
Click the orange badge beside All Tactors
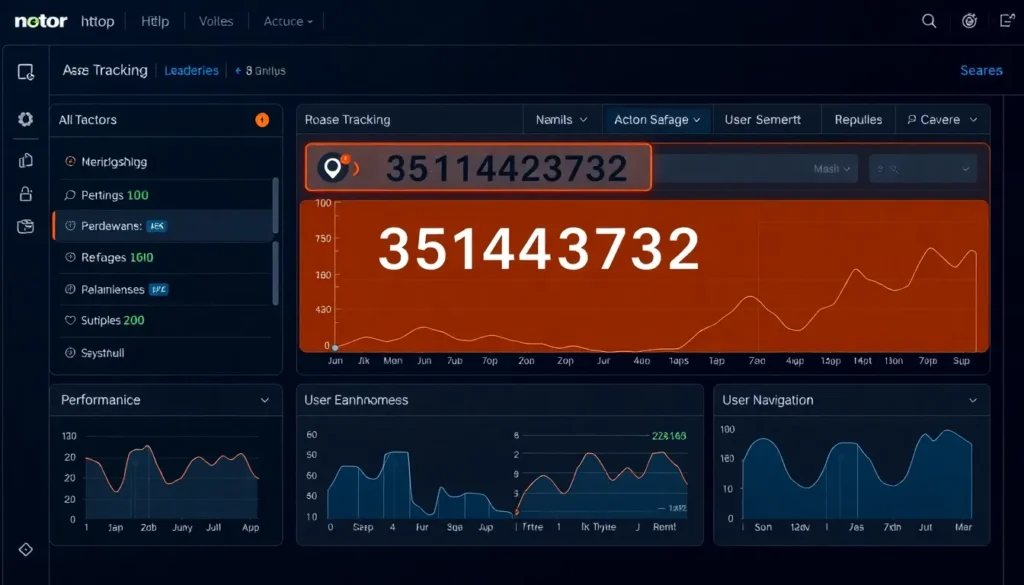262,120
